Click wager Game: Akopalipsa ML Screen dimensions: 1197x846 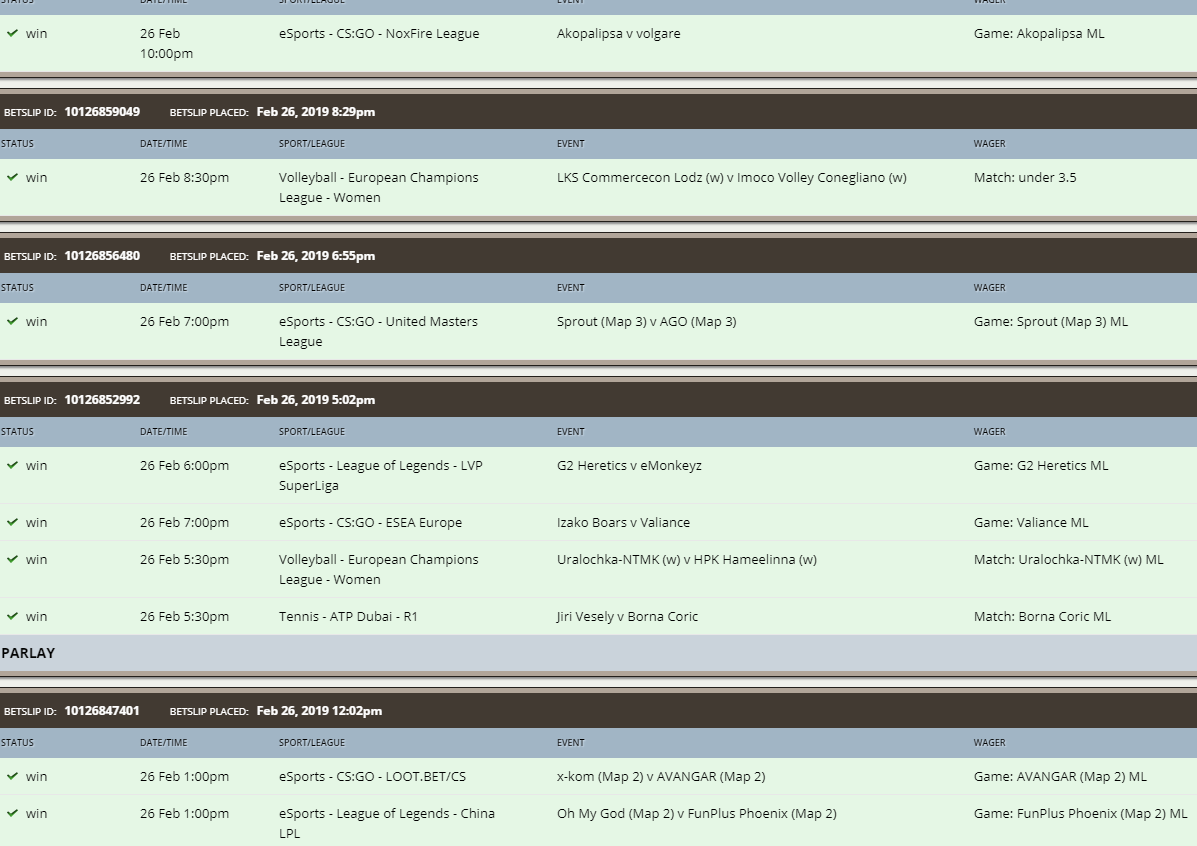pyautogui.click(x=1039, y=34)
